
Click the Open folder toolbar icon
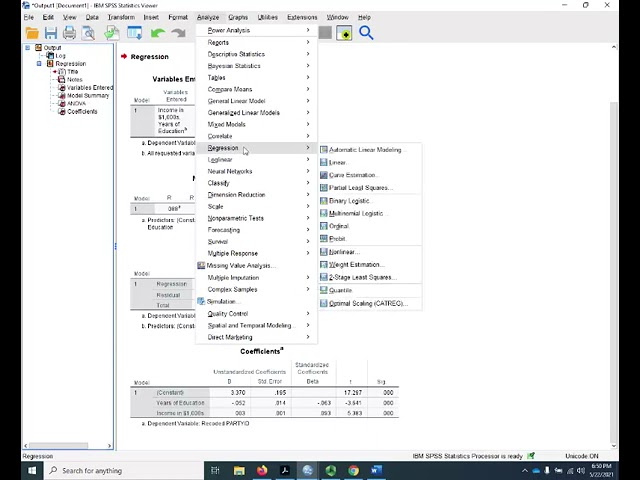[32, 33]
